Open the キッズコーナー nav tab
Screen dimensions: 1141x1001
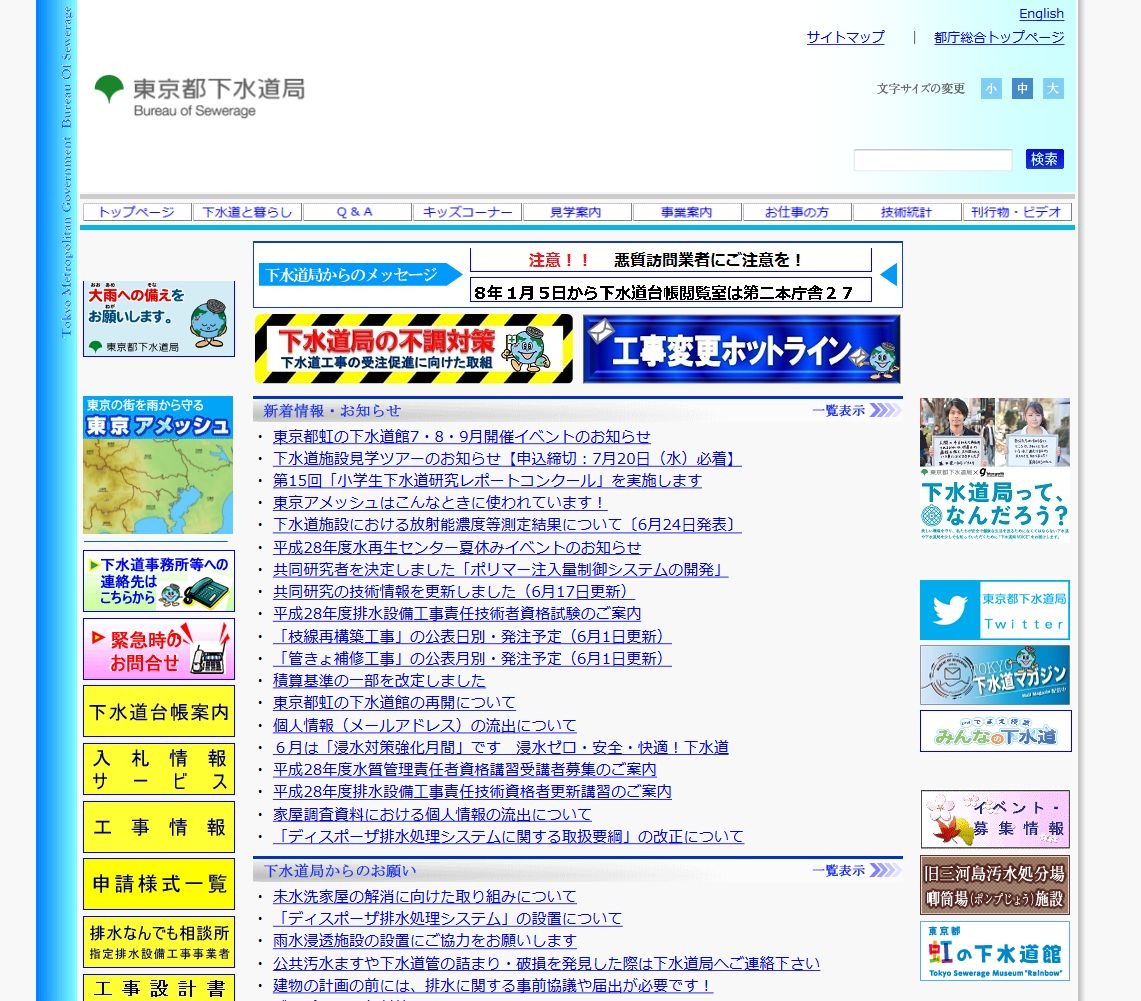467,212
